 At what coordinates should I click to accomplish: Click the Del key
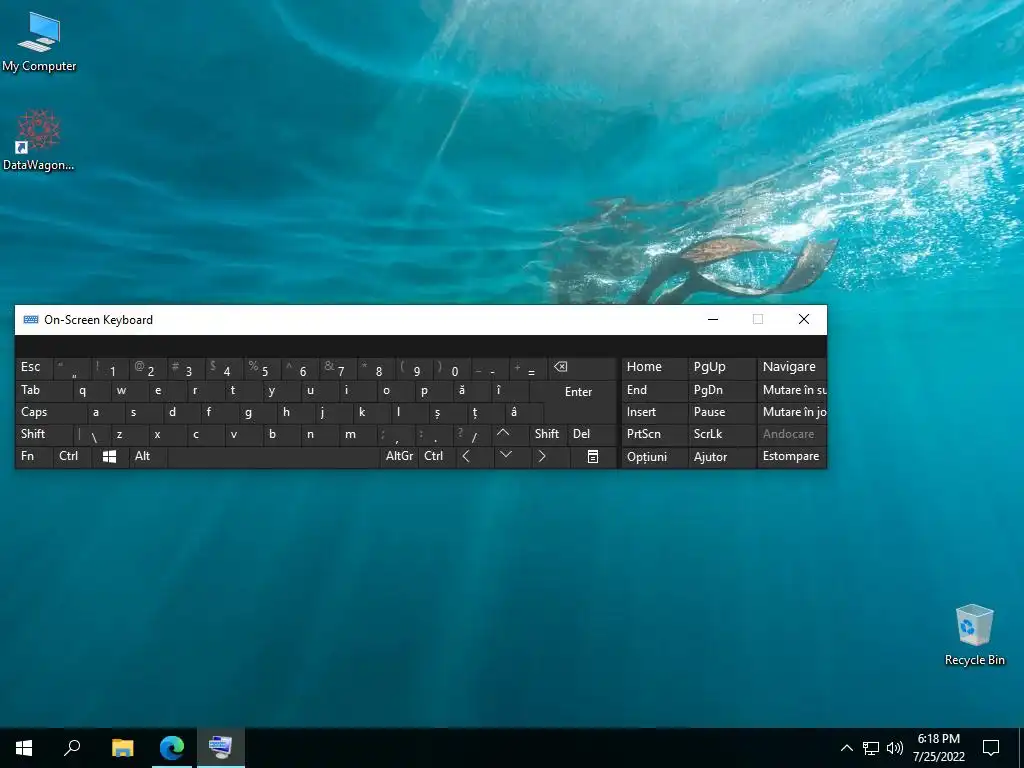592,434
